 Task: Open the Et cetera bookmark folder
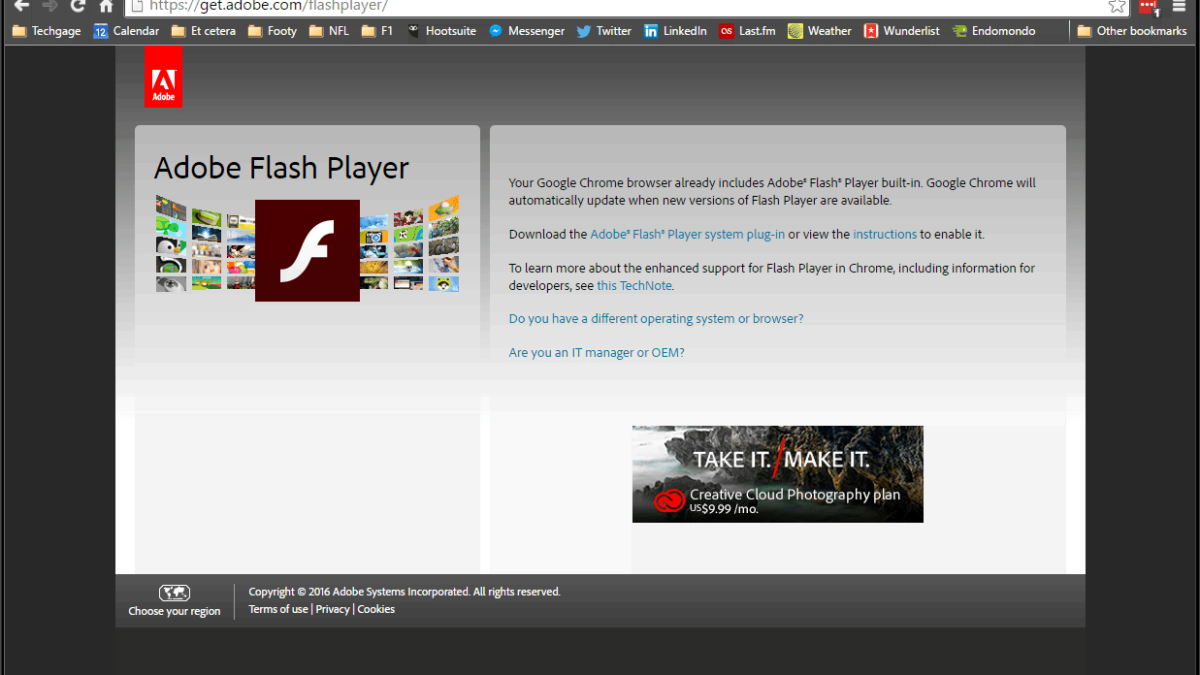(x=203, y=31)
